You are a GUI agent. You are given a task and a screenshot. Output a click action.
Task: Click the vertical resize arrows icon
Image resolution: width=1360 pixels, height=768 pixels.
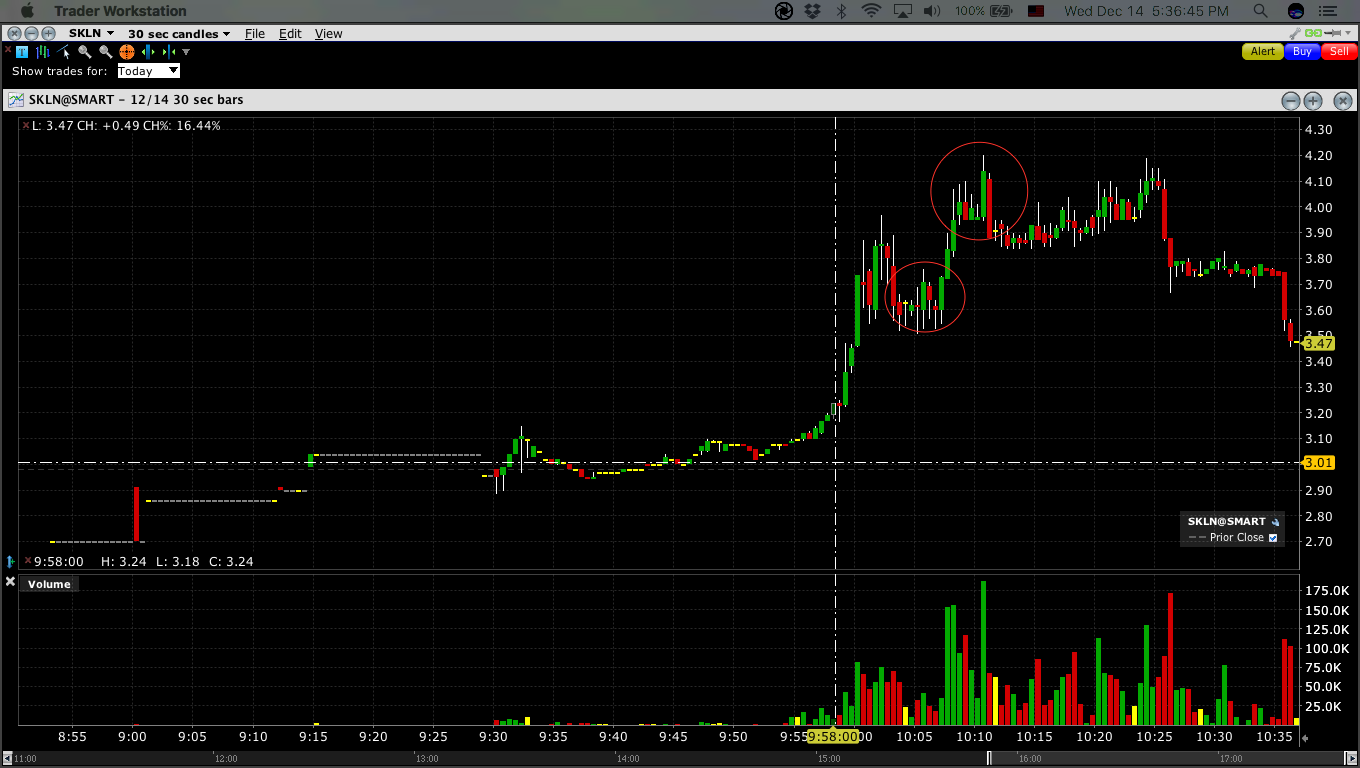coord(10,562)
